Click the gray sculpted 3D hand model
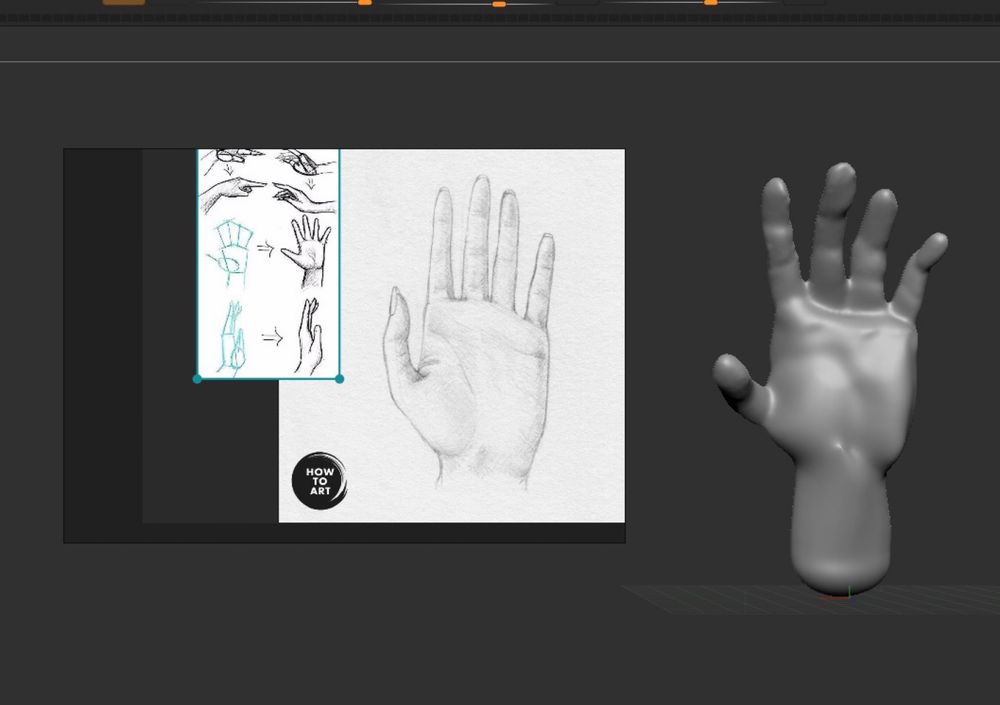The width and height of the screenshot is (1000, 705). click(x=832, y=379)
